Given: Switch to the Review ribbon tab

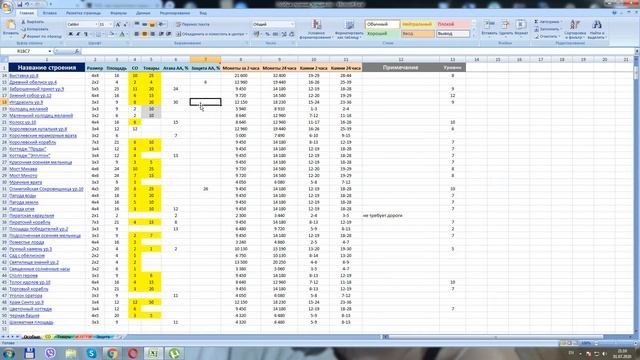Looking at the screenshot, I should (175, 13).
